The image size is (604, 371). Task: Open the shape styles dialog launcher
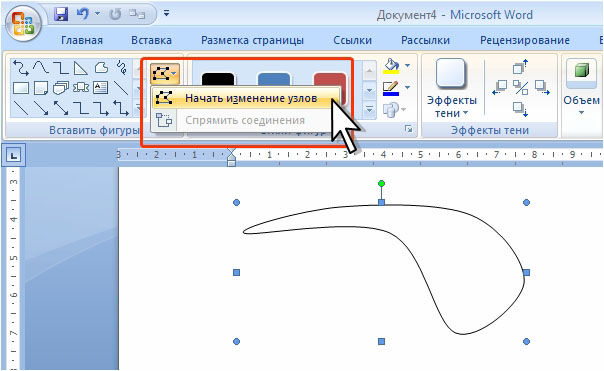(x=408, y=129)
